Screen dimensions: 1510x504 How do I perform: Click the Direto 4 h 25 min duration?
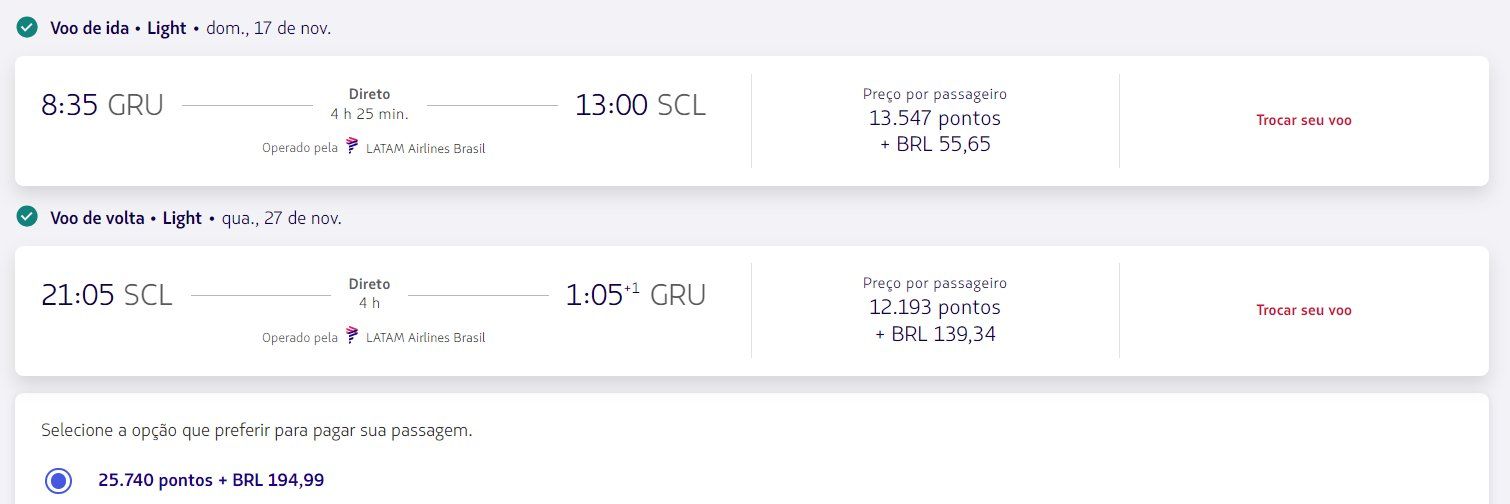point(369,104)
